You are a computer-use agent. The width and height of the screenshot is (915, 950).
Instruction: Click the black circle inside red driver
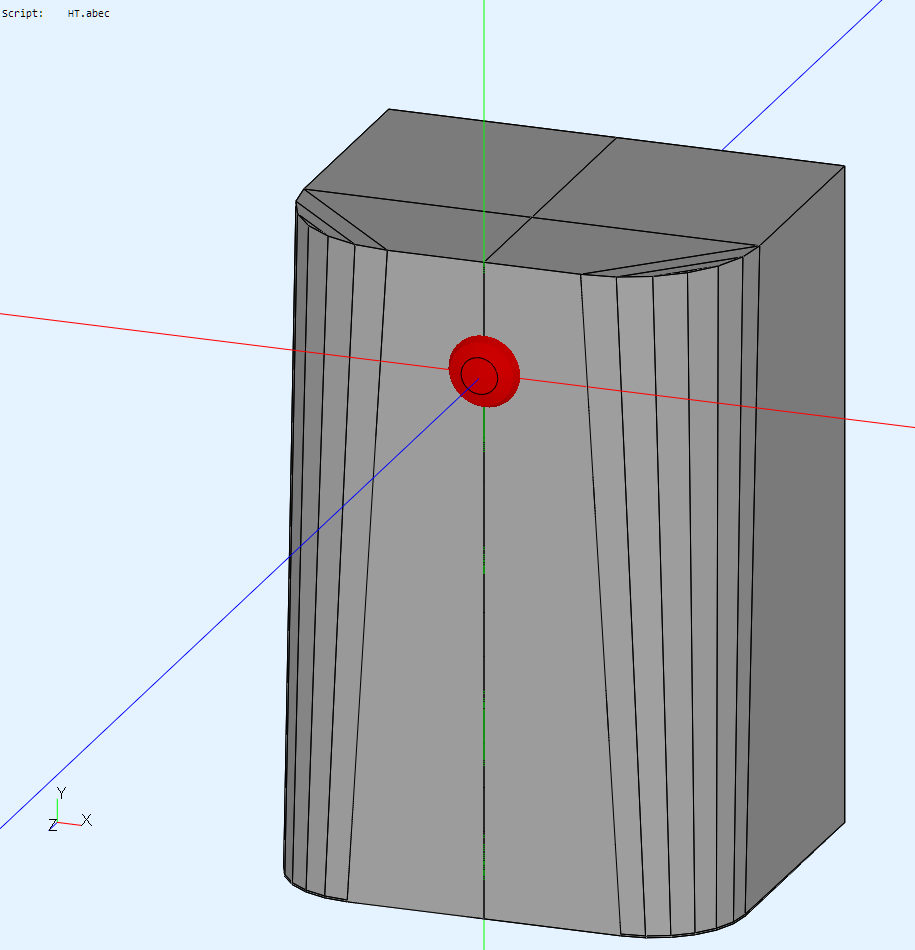(x=479, y=375)
